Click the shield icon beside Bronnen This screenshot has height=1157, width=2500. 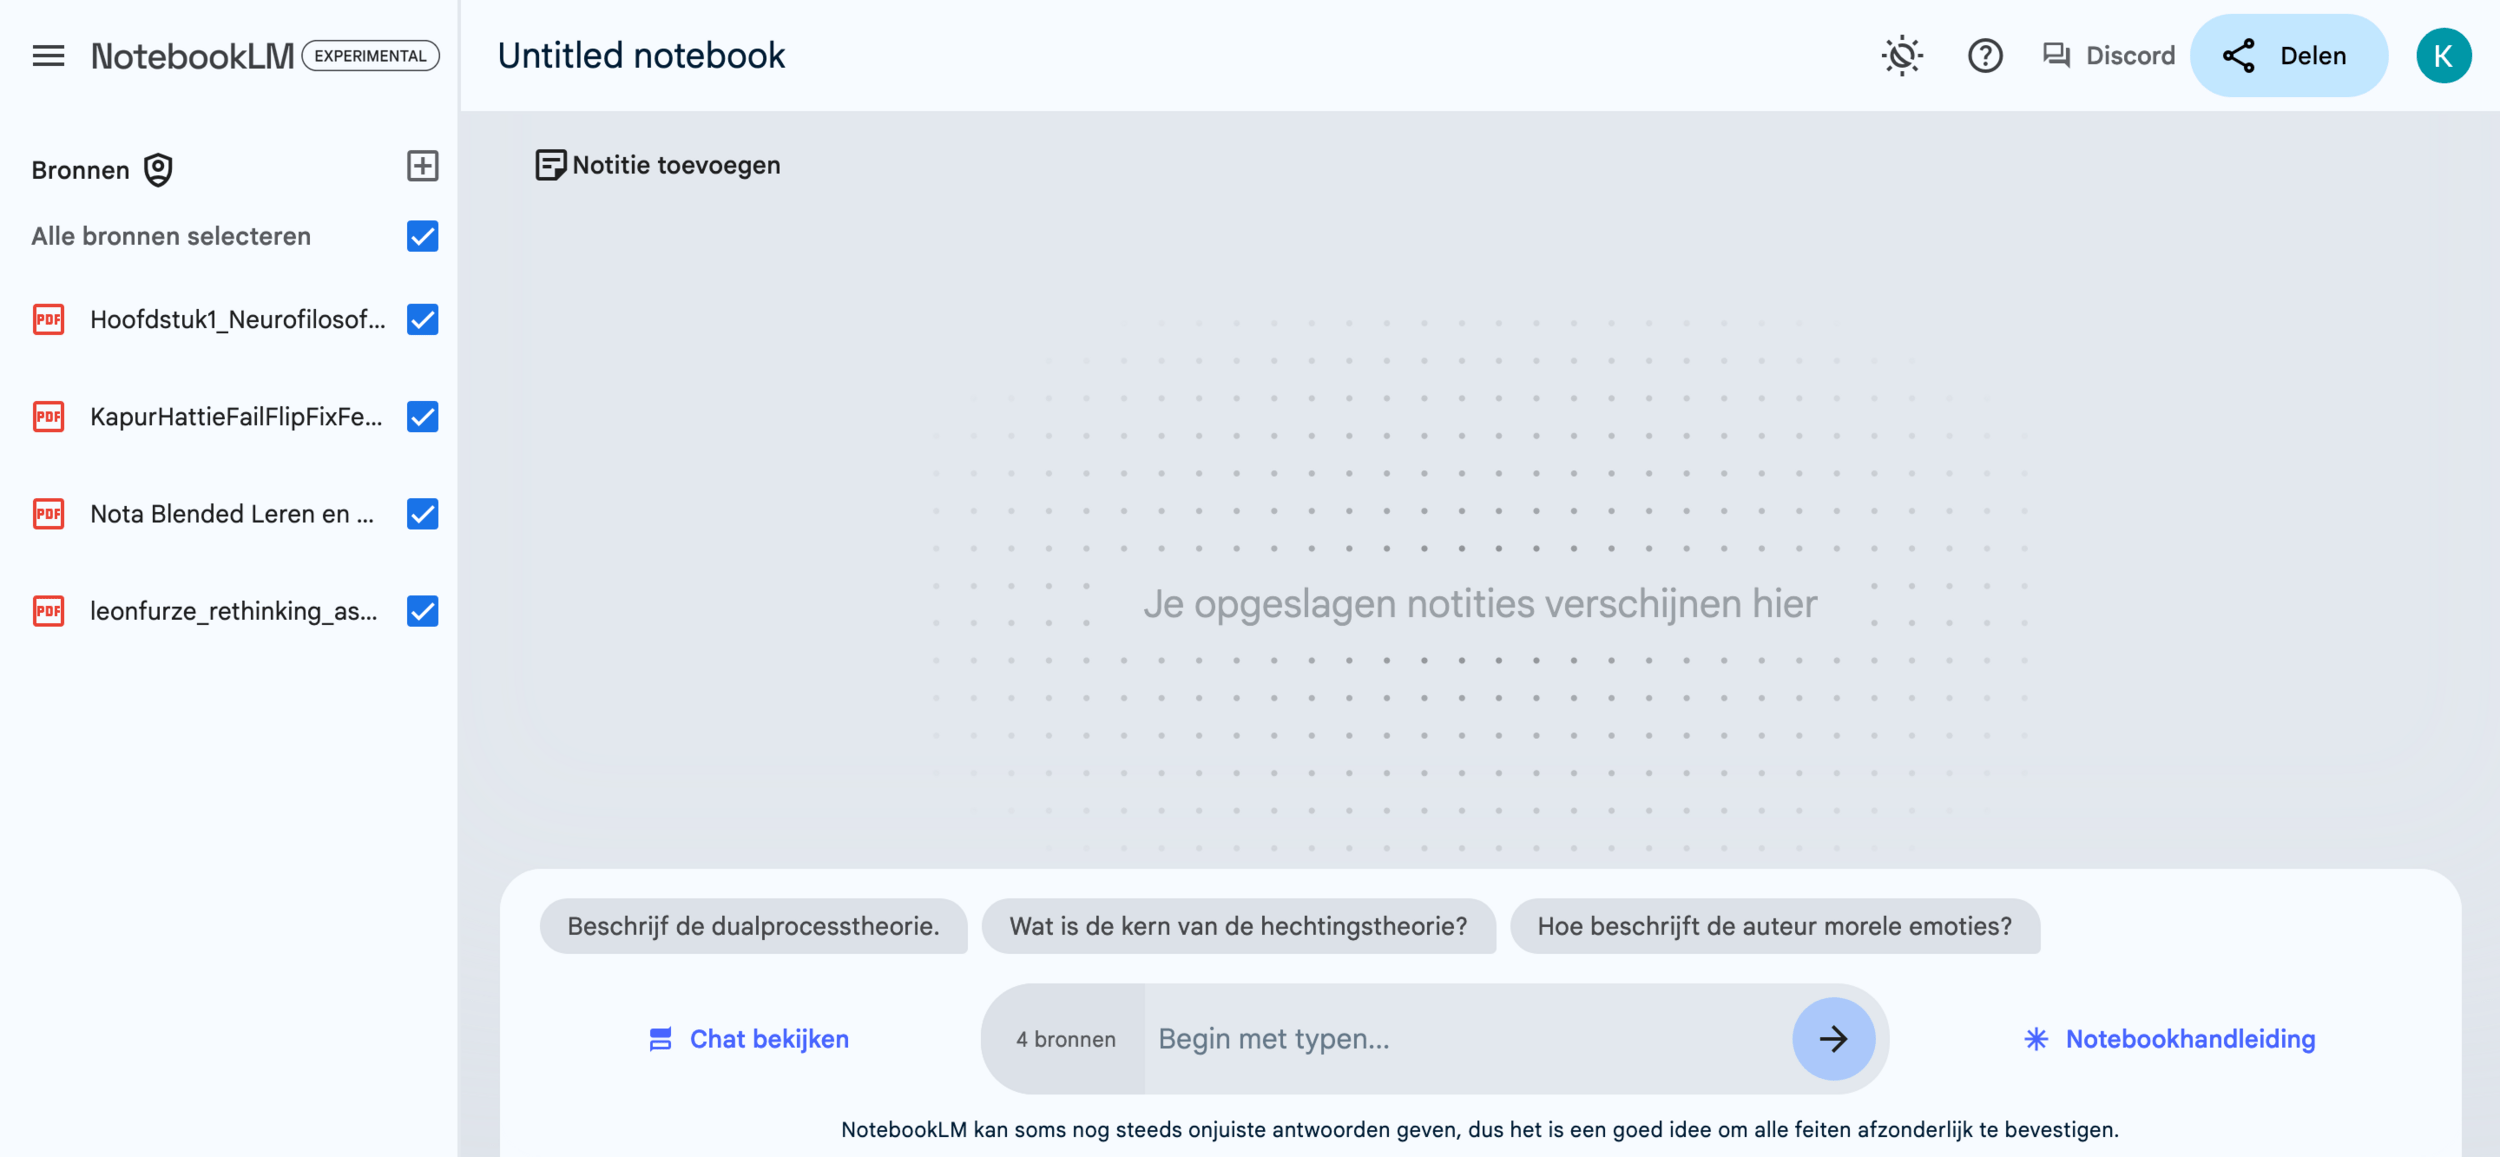point(158,170)
